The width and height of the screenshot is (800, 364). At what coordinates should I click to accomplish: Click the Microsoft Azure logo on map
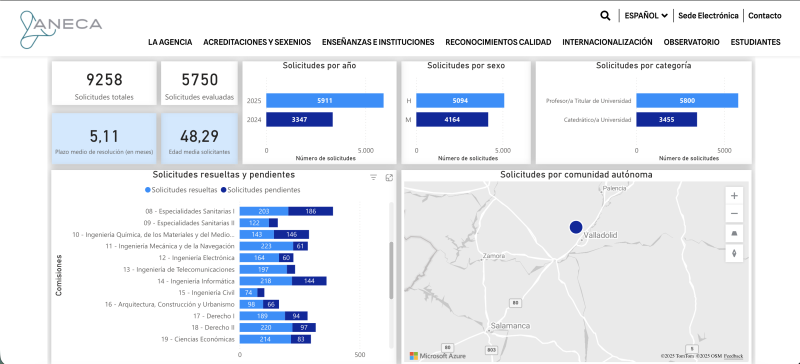pyautogui.click(x=438, y=356)
